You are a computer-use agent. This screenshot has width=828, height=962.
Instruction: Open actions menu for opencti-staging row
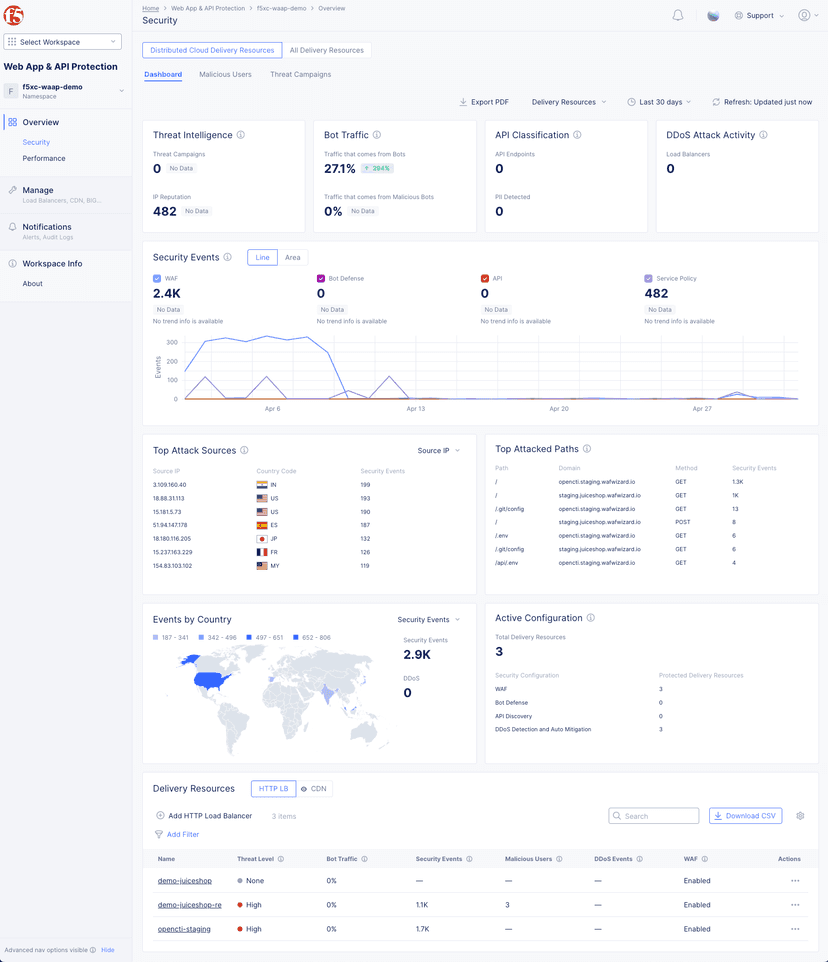(x=795, y=929)
